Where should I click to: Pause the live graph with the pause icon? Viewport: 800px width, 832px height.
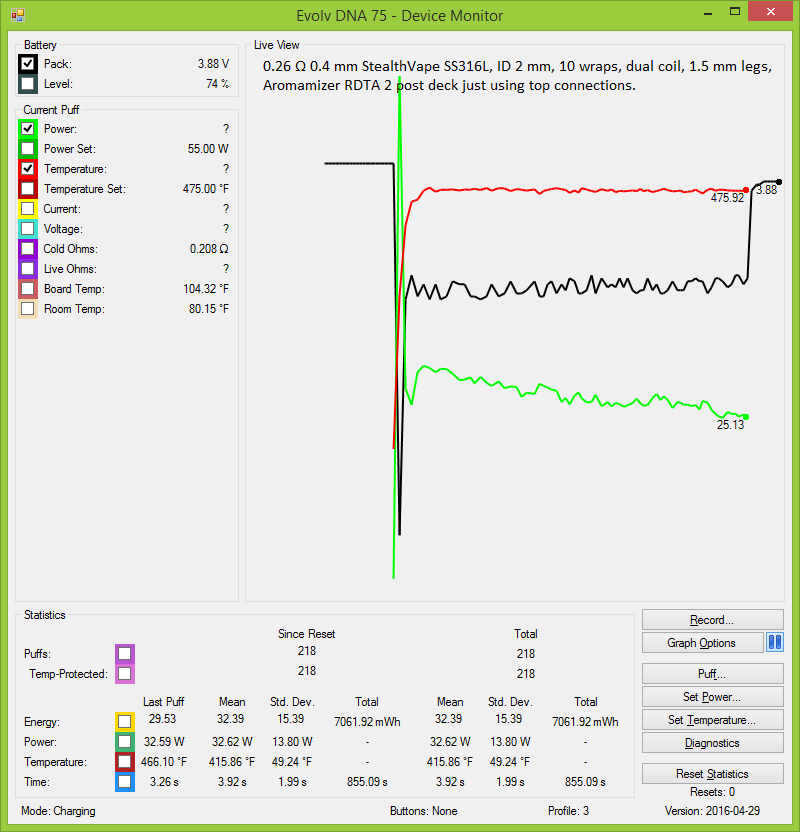pos(775,643)
